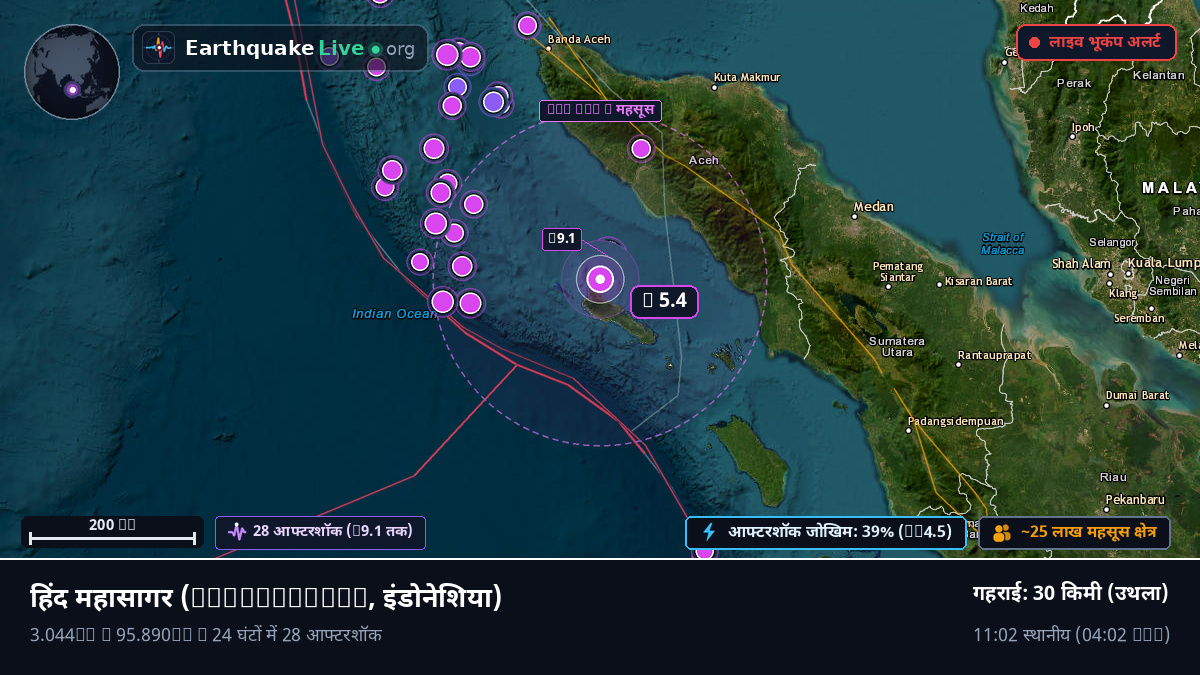Click the Kisaran Barat city label
Viewport: 1200px width, 675px height.
point(978,282)
